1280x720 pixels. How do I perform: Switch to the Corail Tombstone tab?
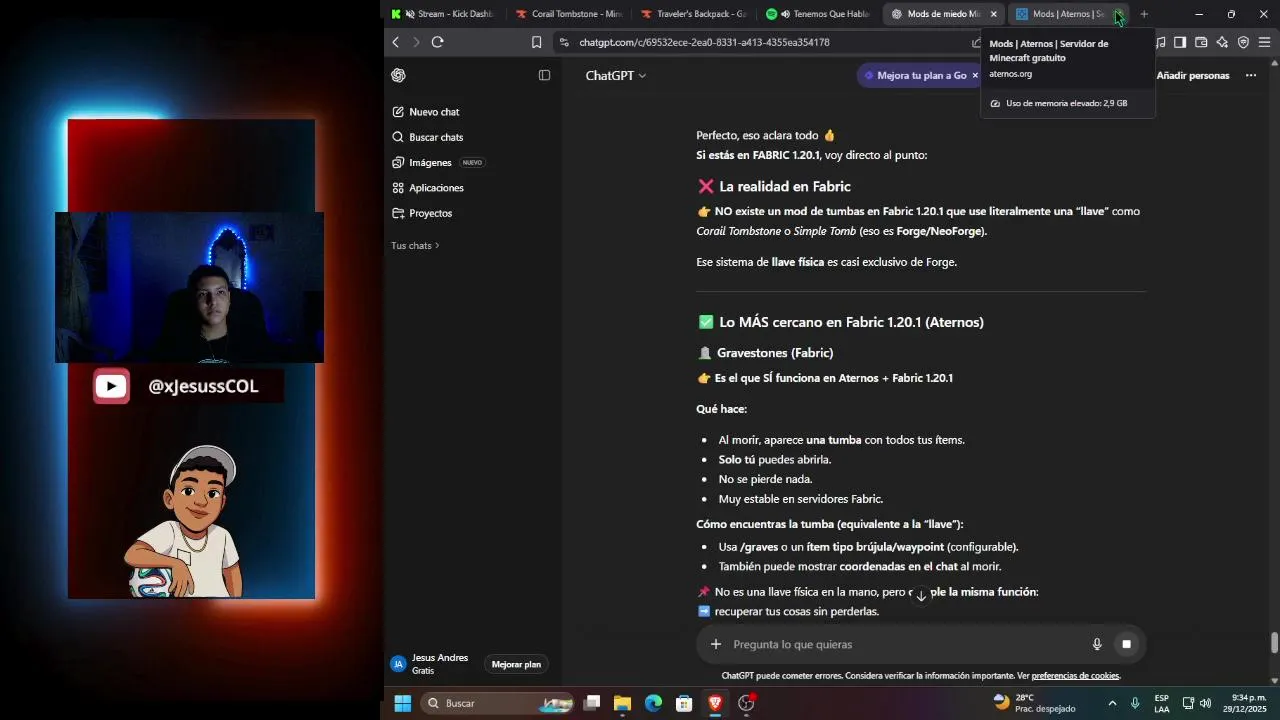[x=569, y=14]
